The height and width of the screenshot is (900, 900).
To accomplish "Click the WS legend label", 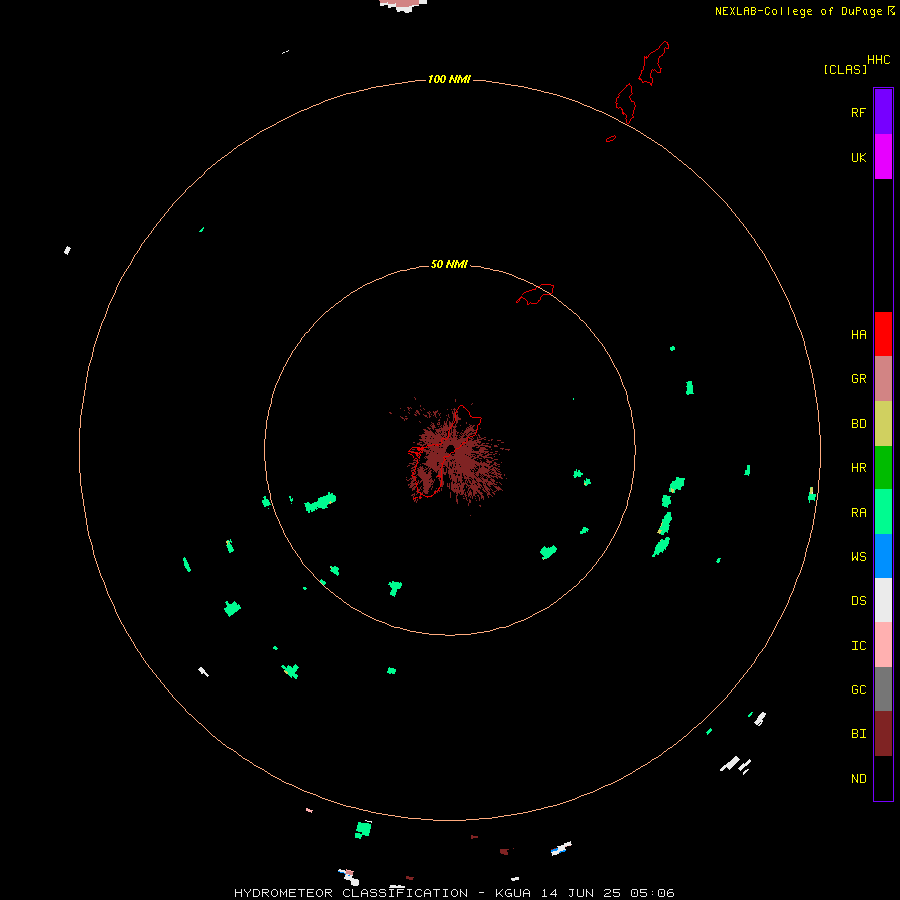I will coord(858,556).
